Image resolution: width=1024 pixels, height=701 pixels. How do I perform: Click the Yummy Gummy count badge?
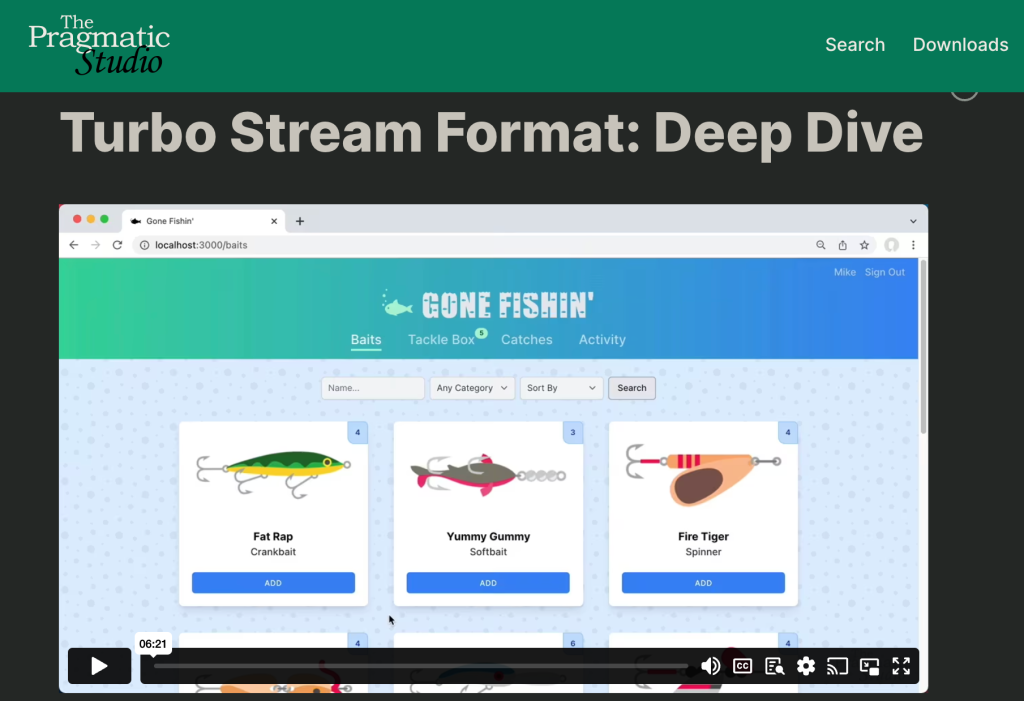(573, 432)
